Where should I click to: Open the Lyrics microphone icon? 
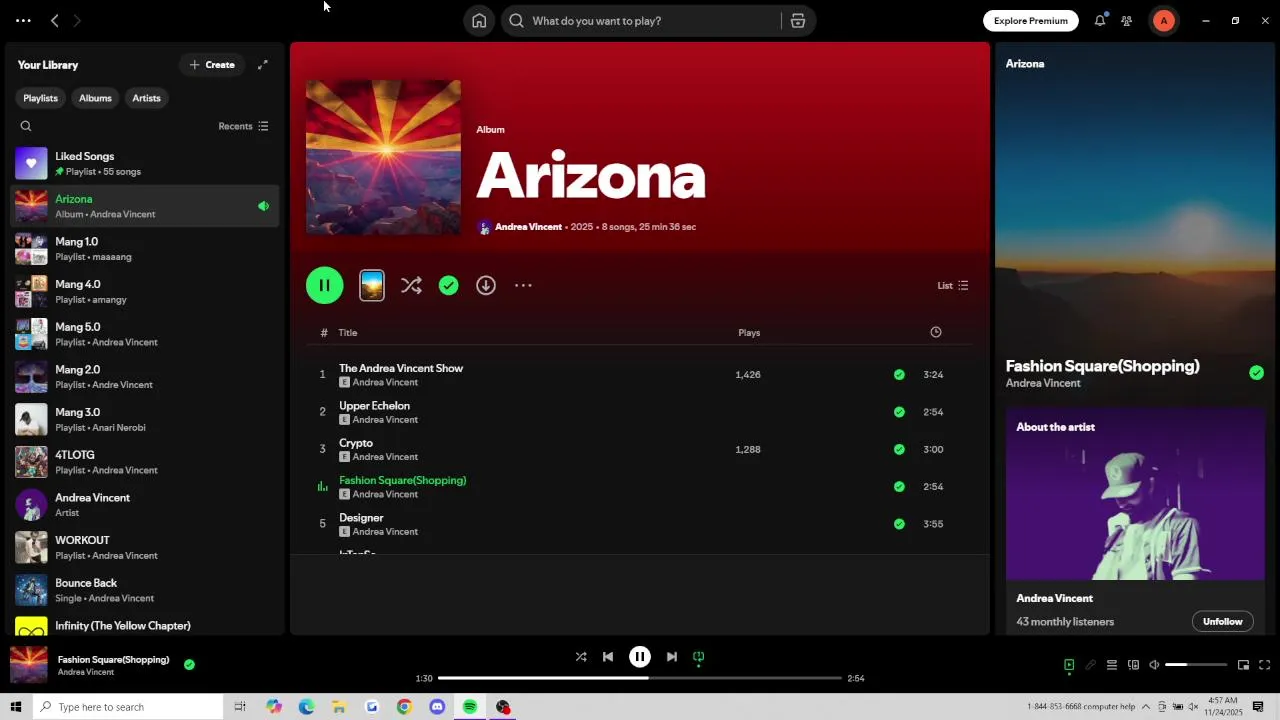click(1090, 665)
